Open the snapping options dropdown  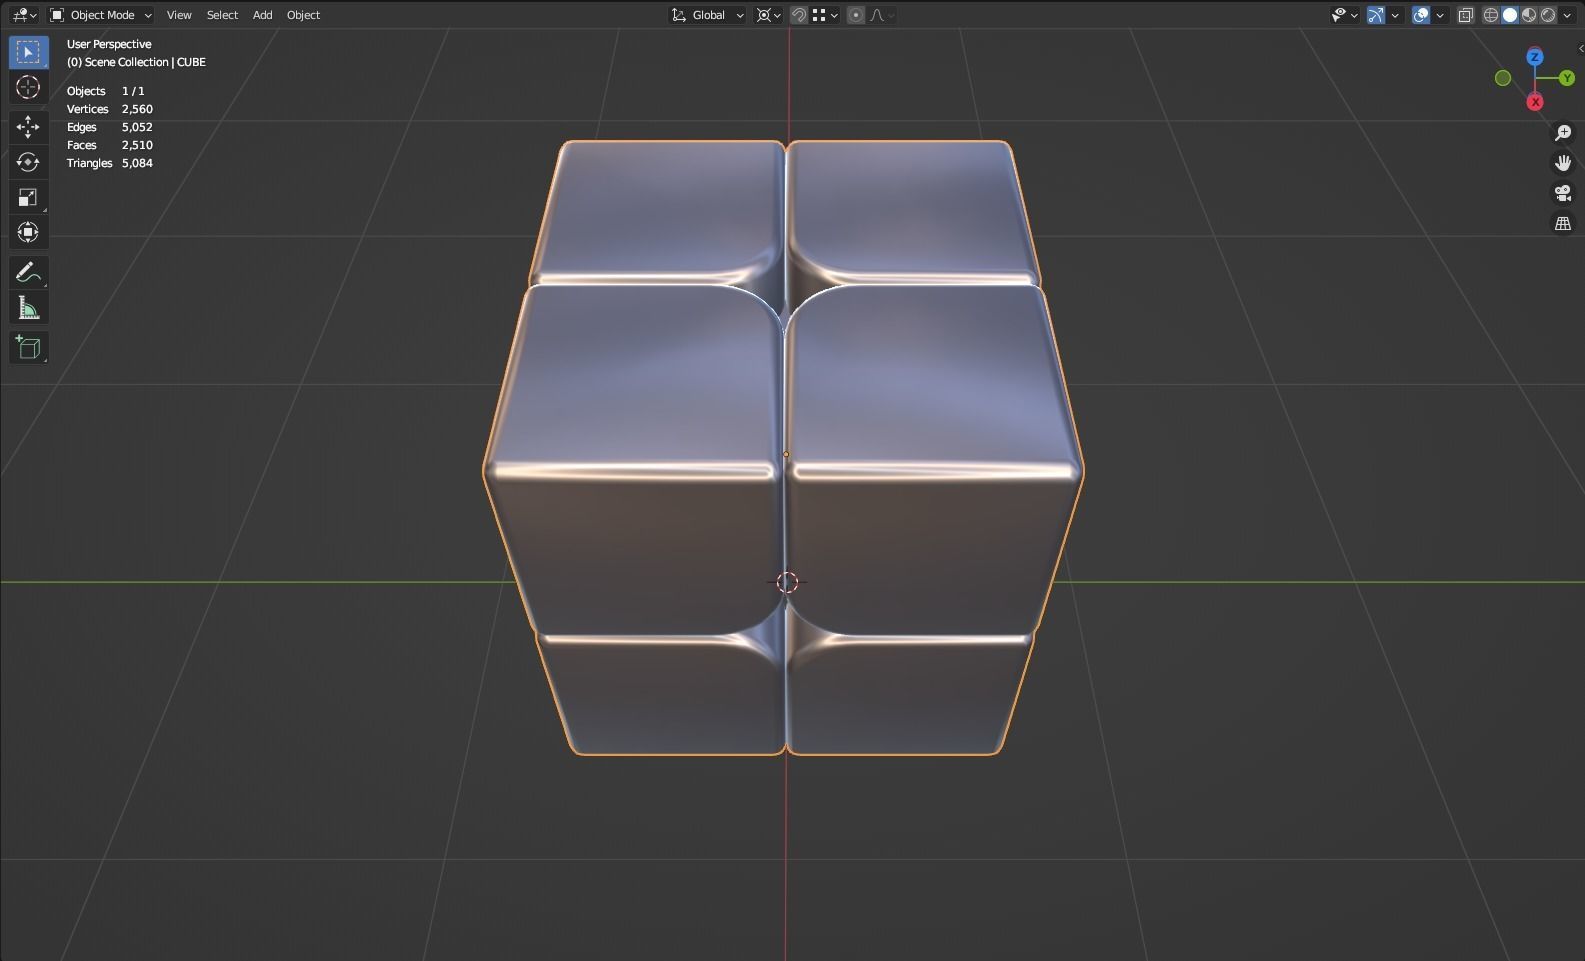[x=825, y=15]
